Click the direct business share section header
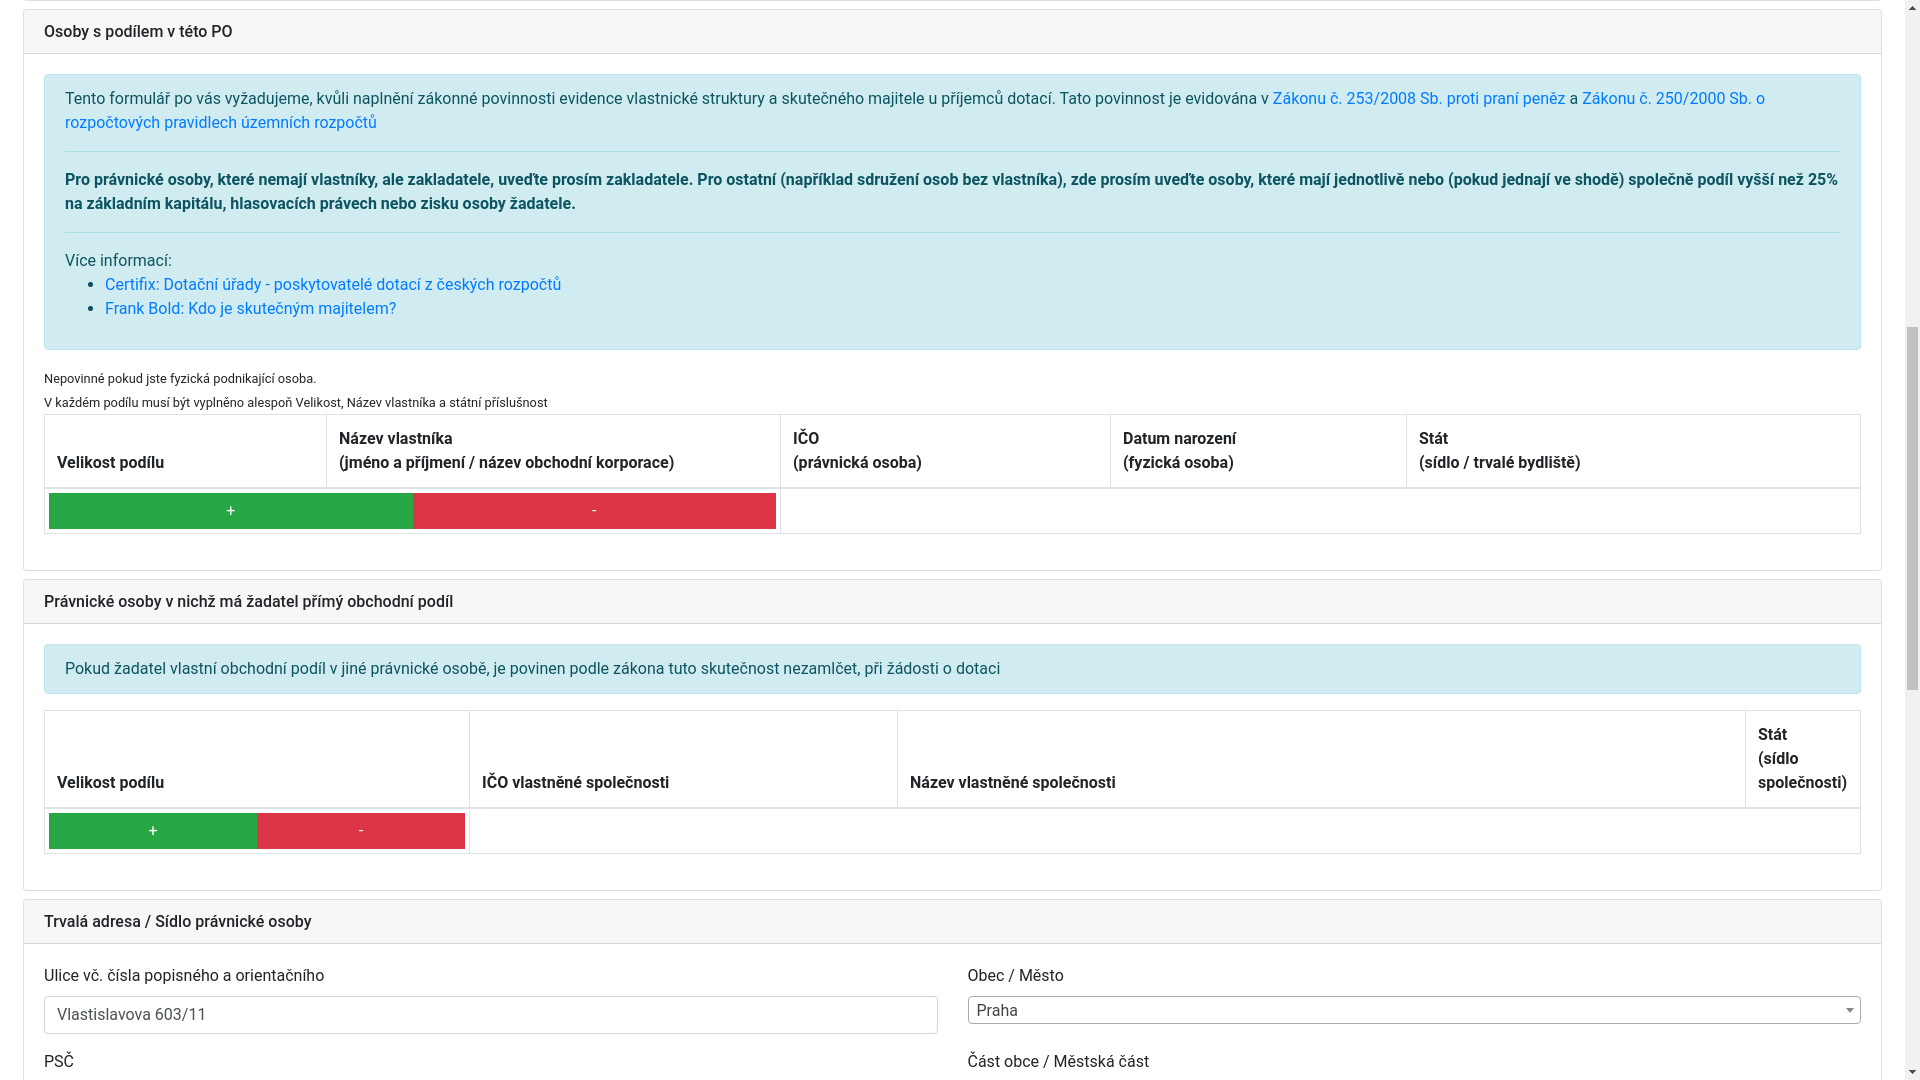 pyautogui.click(x=248, y=602)
